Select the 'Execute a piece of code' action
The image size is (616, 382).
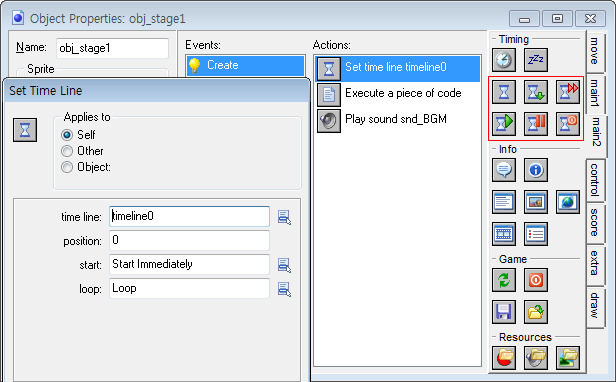pyautogui.click(x=398, y=94)
